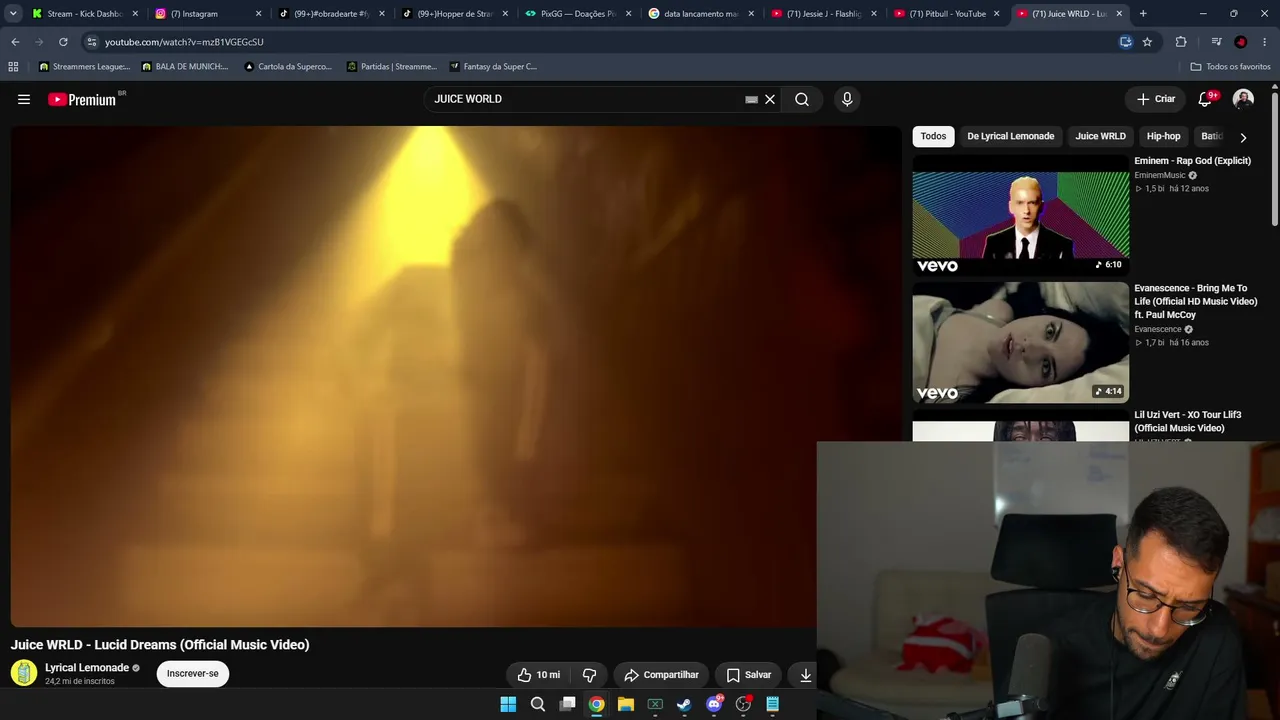Image resolution: width=1280 pixels, height=720 pixels.
Task: Open the Windows Start menu
Action: tap(508, 704)
